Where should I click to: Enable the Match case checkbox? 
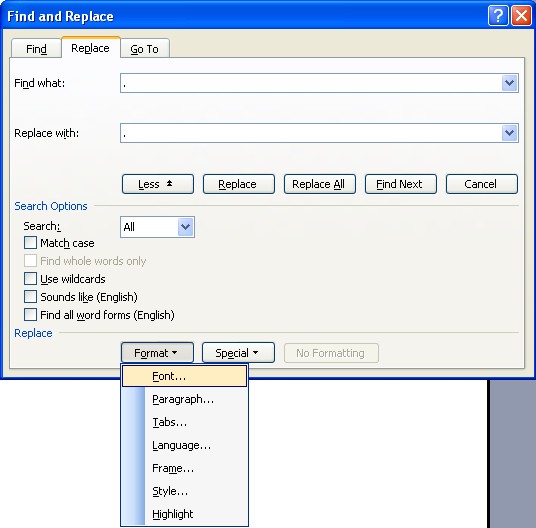pyautogui.click(x=30, y=243)
